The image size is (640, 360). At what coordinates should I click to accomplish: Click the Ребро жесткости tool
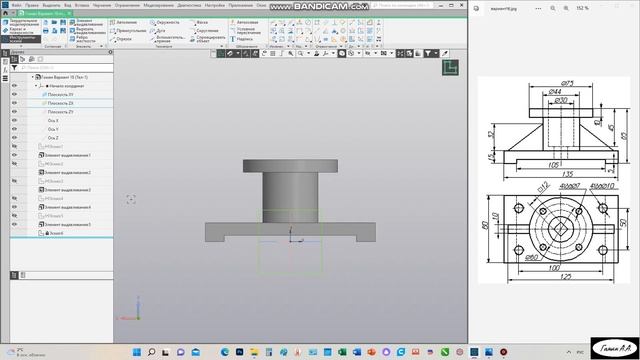point(83,39)
